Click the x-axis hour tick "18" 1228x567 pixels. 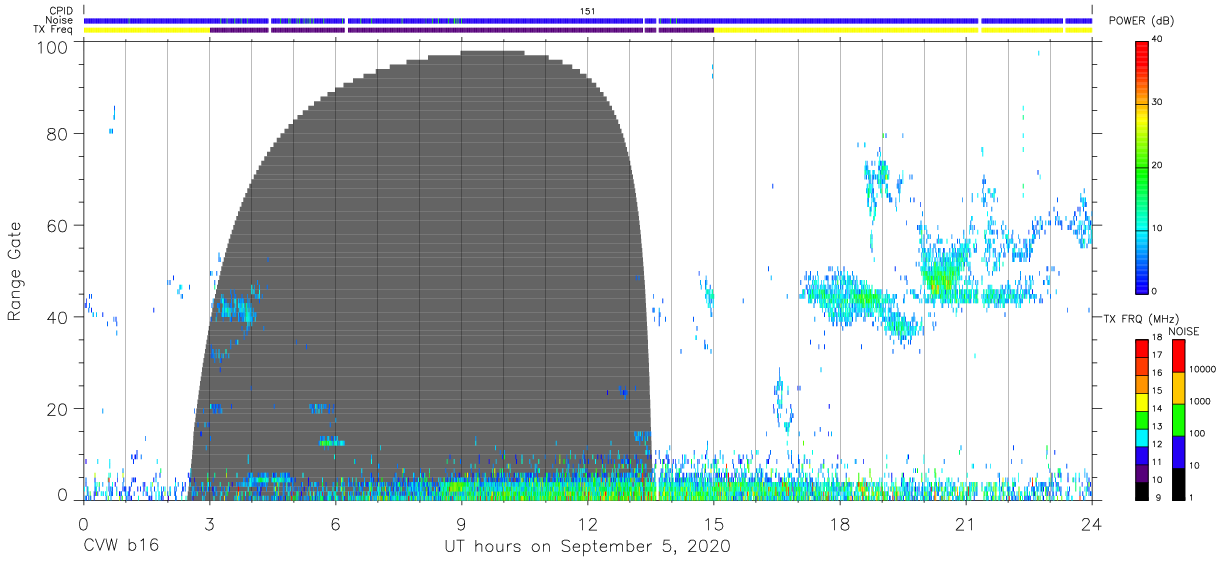840,522
